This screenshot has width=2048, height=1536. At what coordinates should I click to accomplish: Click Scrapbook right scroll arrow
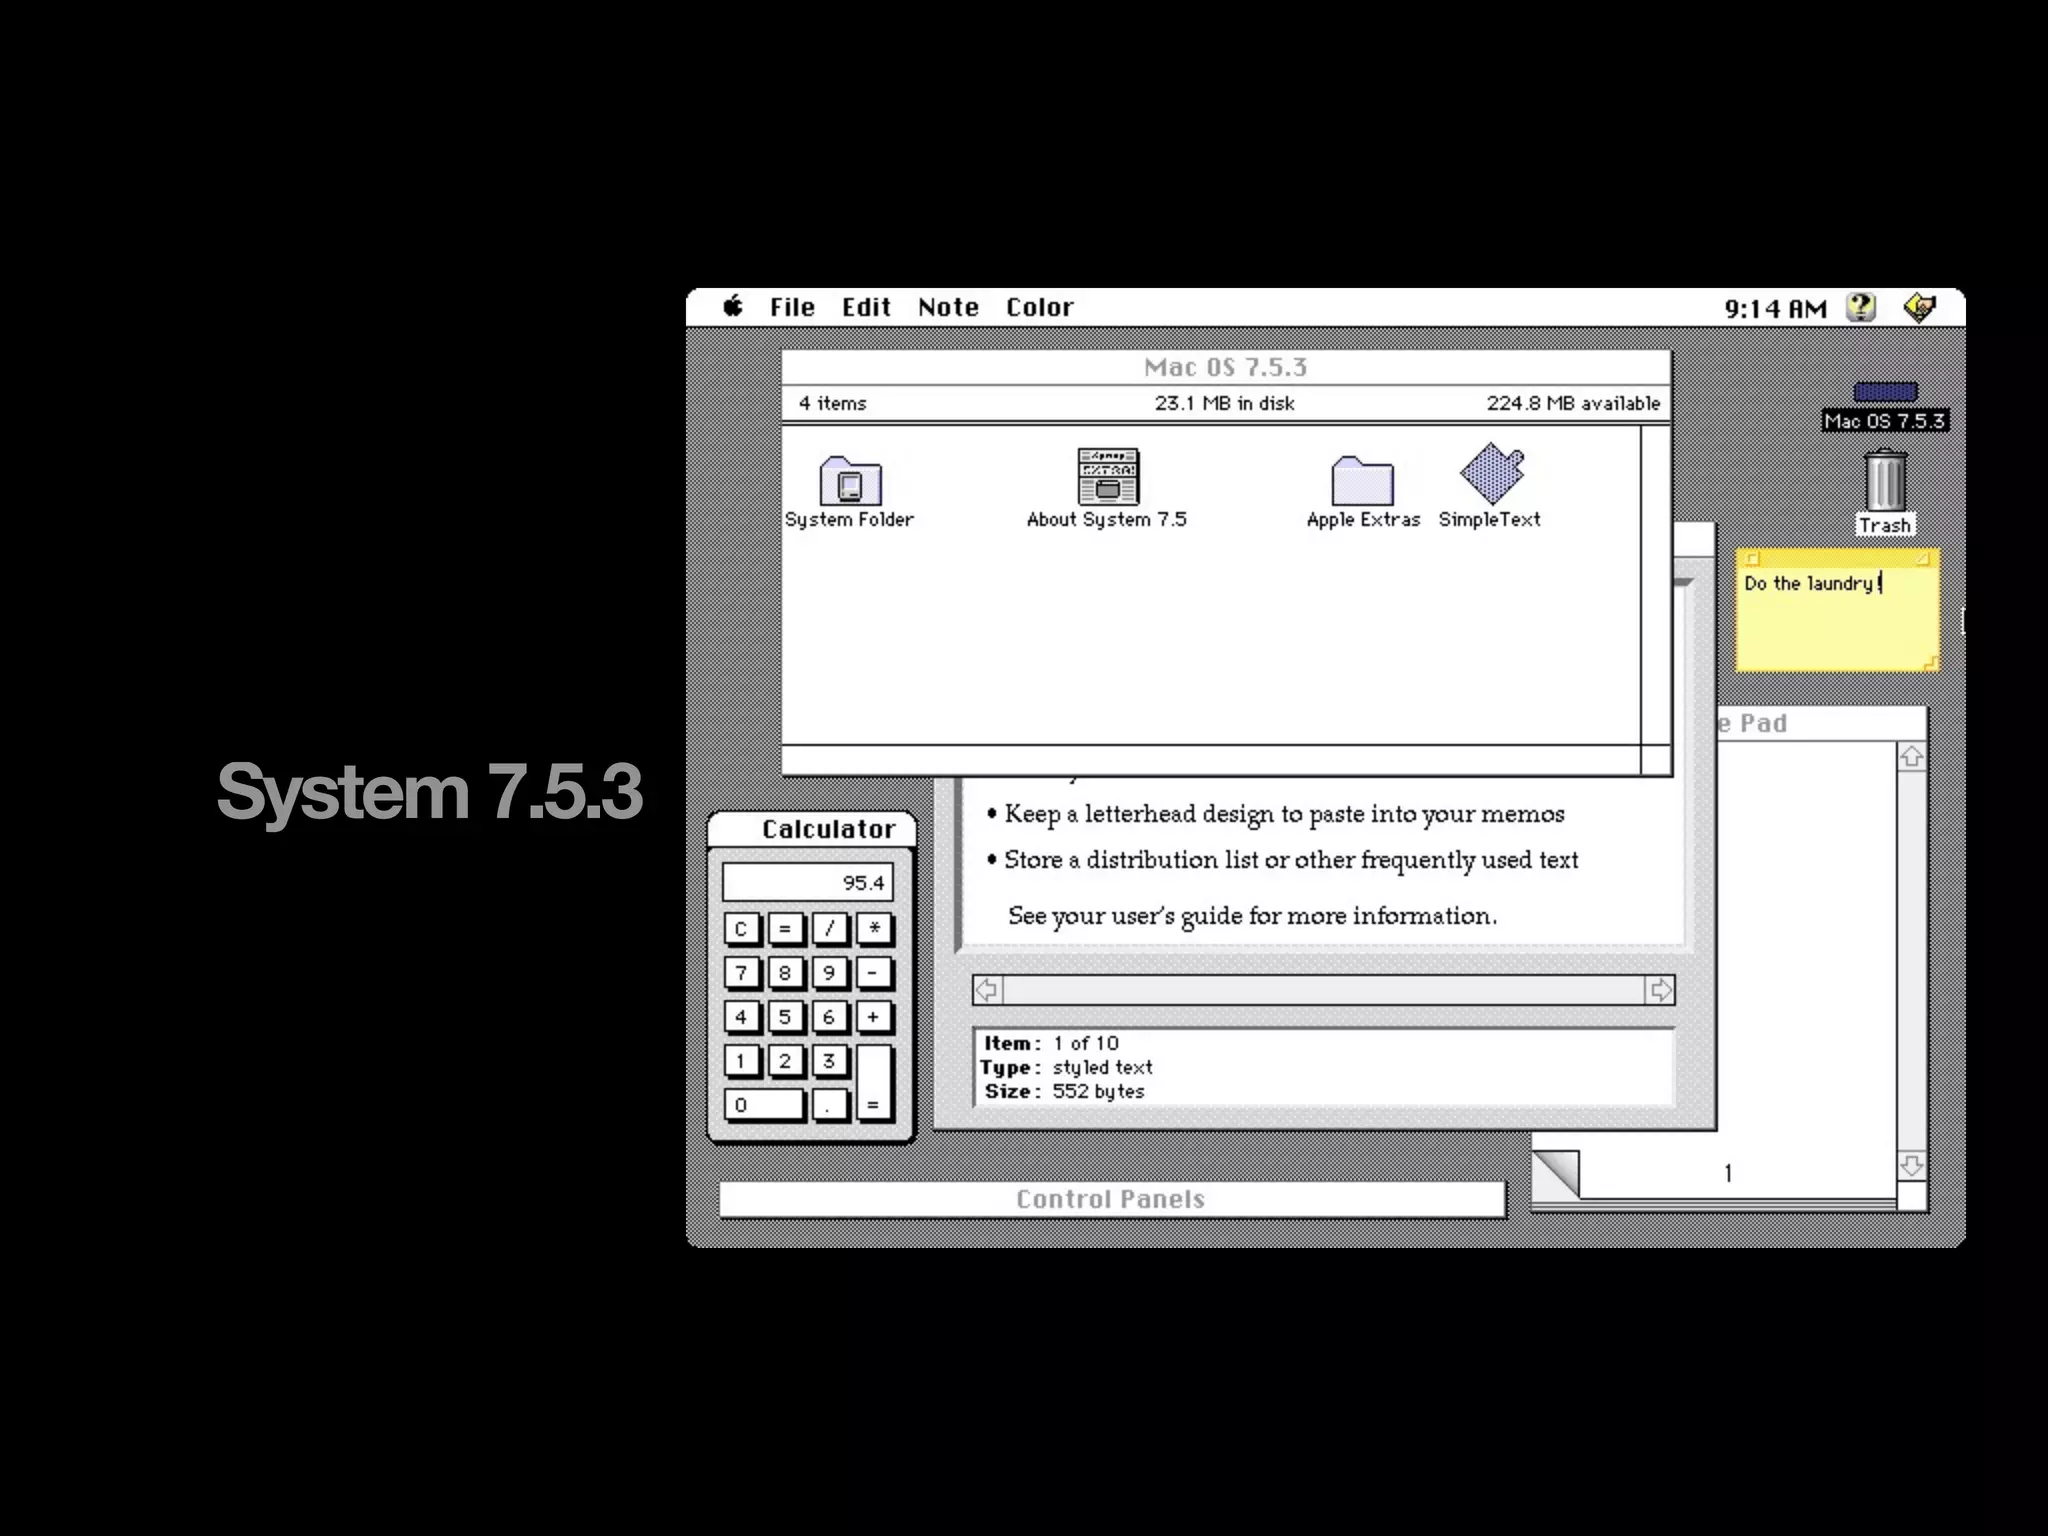(1660, 990)
